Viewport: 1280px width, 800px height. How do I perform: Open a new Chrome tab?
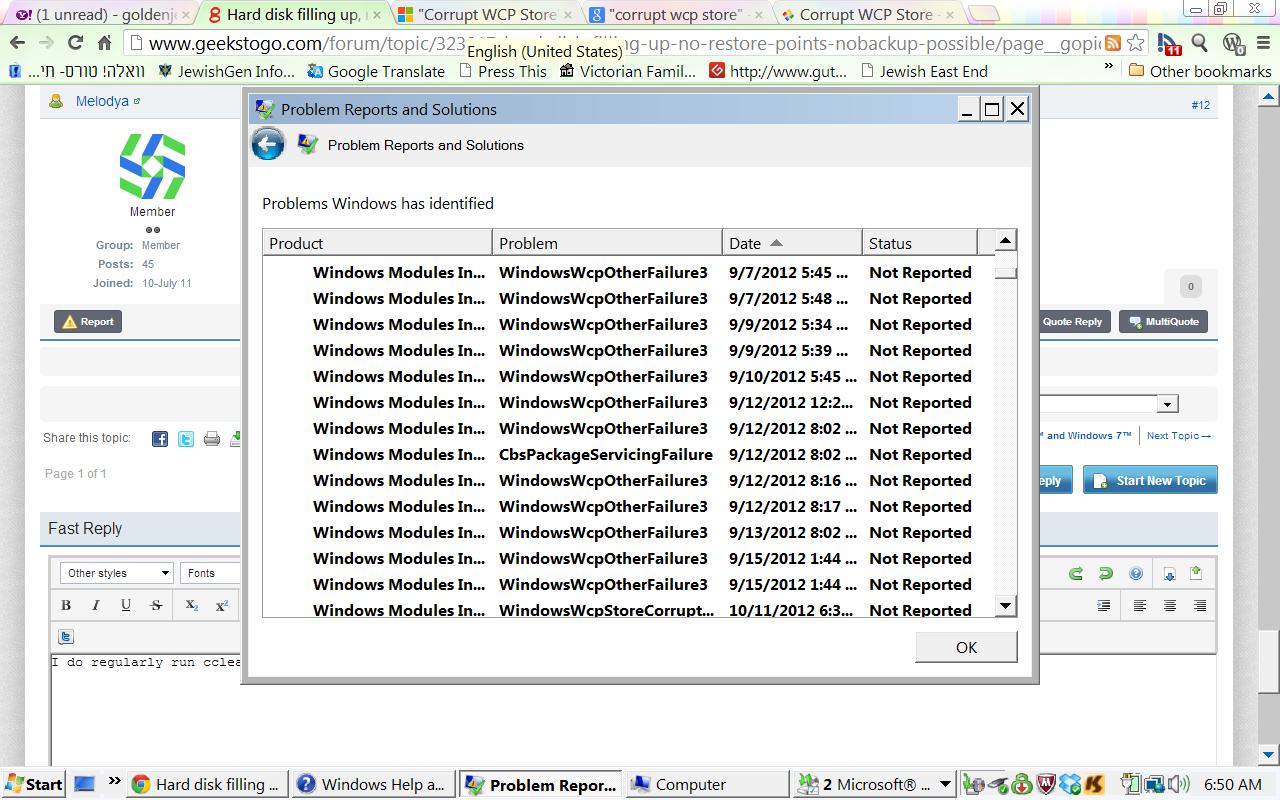click(x=984, y=14)
